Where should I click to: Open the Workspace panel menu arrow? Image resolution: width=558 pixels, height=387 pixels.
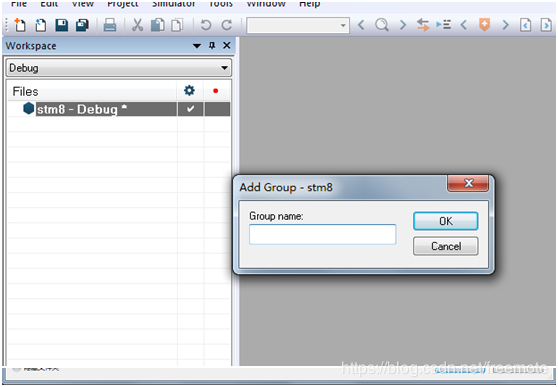[x=196, y=46]
